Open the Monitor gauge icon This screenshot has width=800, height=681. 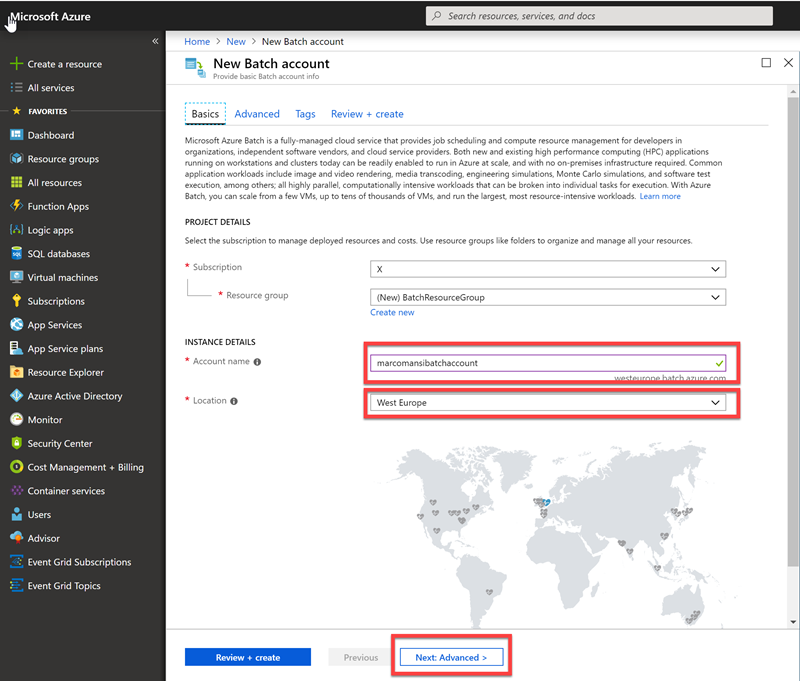pyautogui.click(x=16, y=419)
